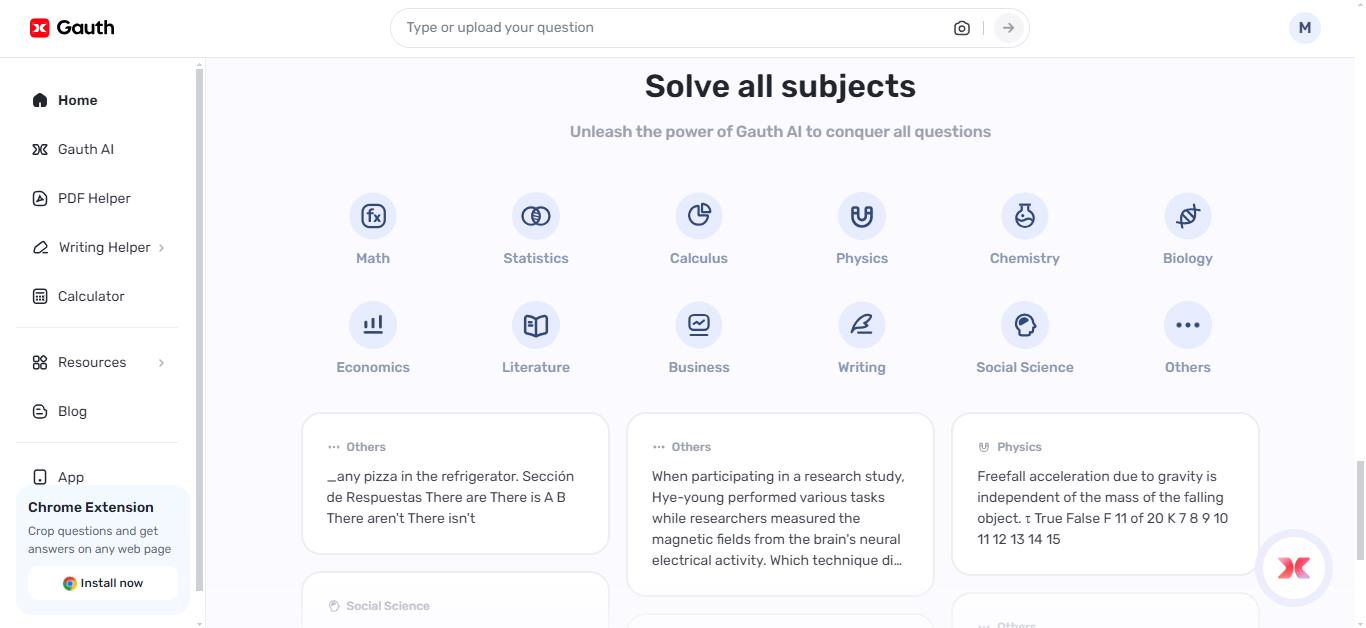Viewport: 1366px width, 628px height.
Task: Select the Economics chart icon
Action: [x=372, y=324]
